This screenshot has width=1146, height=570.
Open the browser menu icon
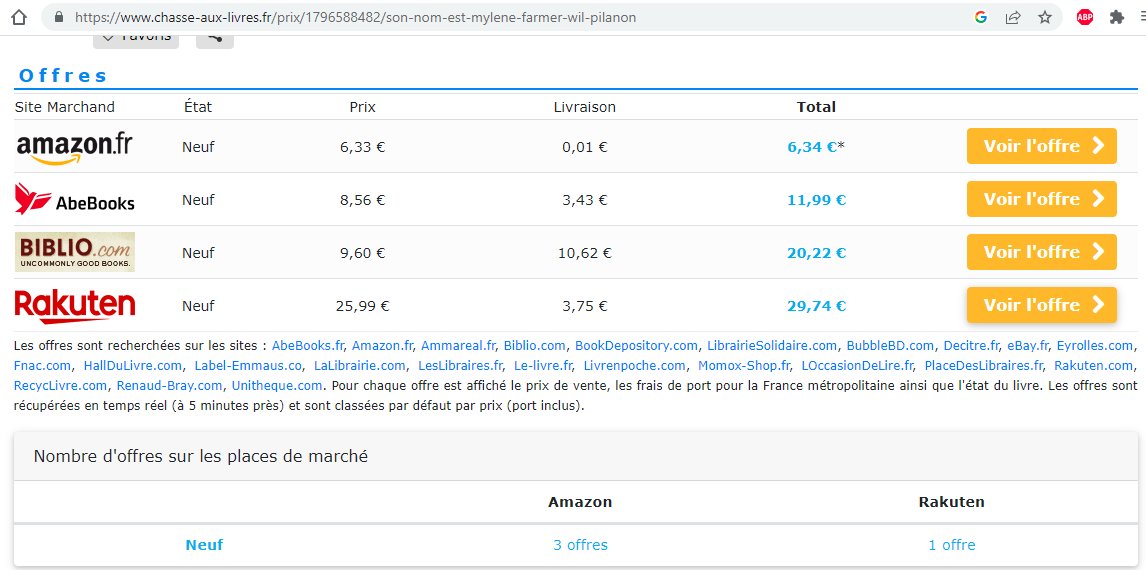tap(1141, 17)
